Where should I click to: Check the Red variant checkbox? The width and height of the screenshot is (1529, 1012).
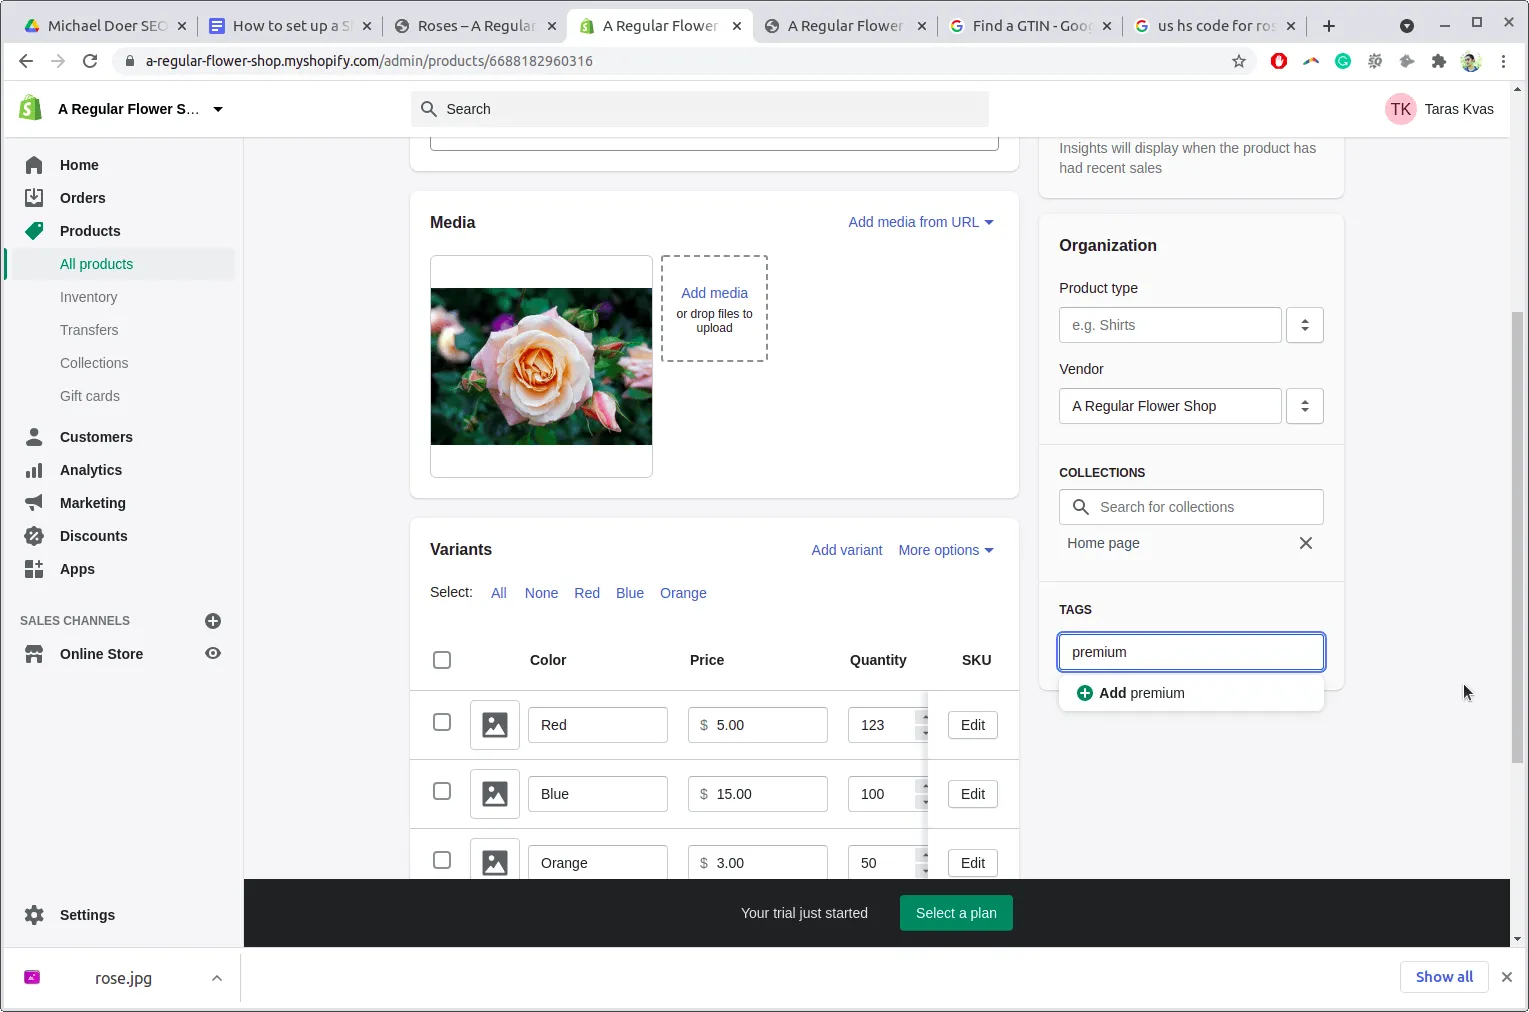click(x=442, y=722)
